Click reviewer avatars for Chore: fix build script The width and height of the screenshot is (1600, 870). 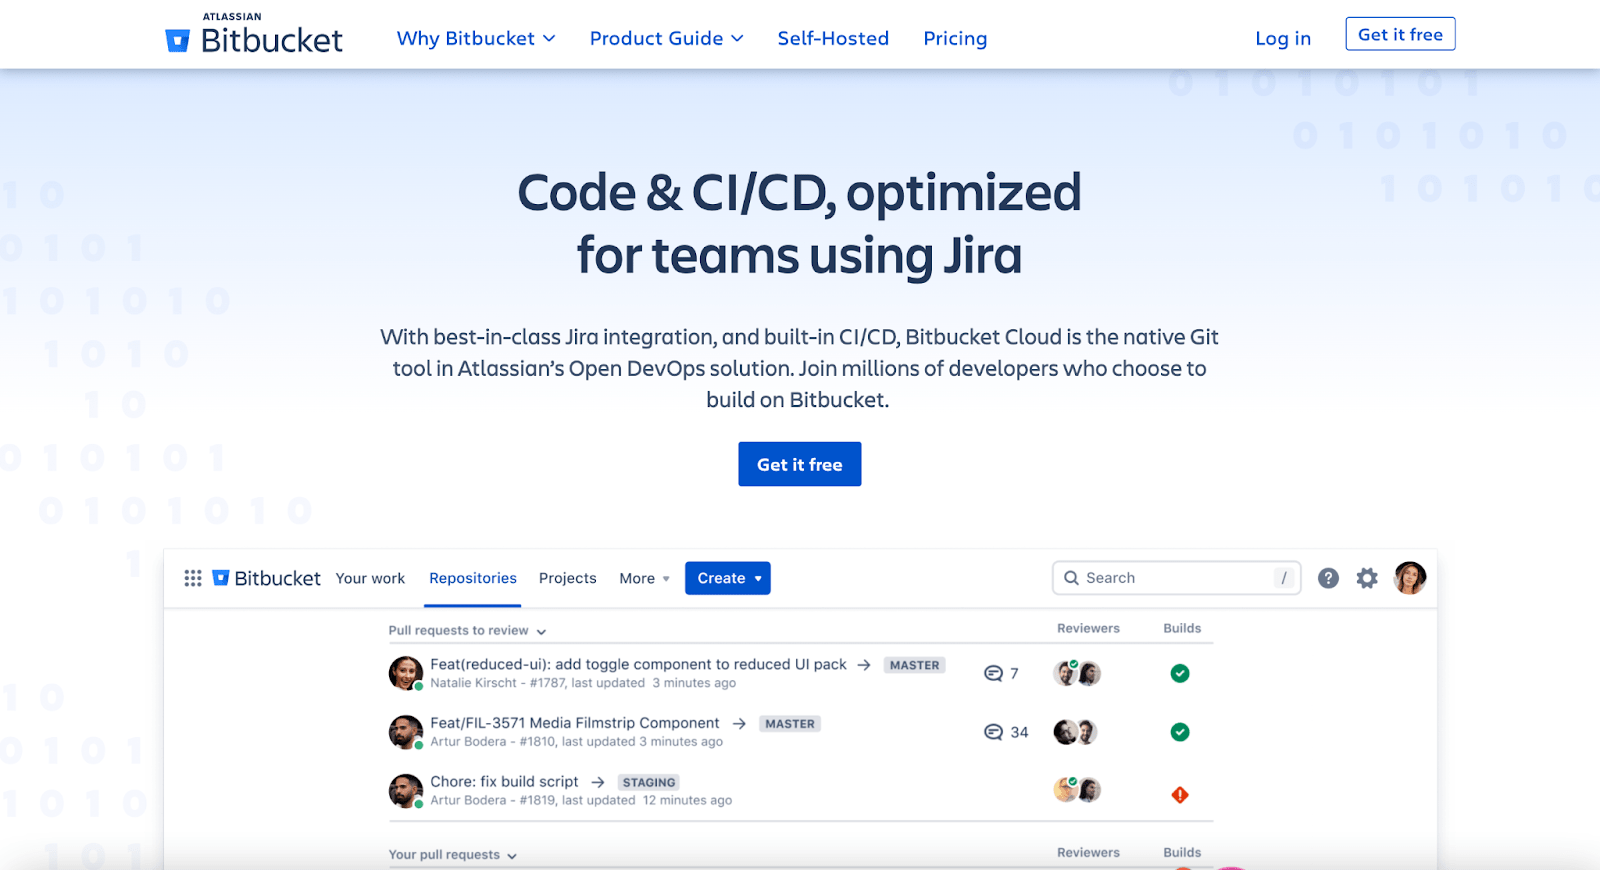click(1077, 790)
